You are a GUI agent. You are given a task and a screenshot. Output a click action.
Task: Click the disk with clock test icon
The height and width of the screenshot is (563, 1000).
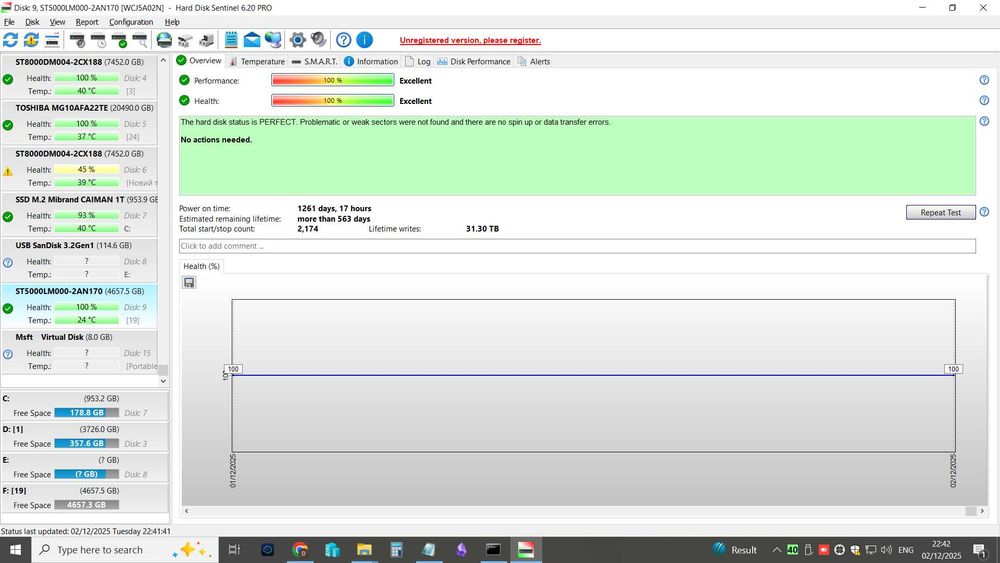click(99, 40)
